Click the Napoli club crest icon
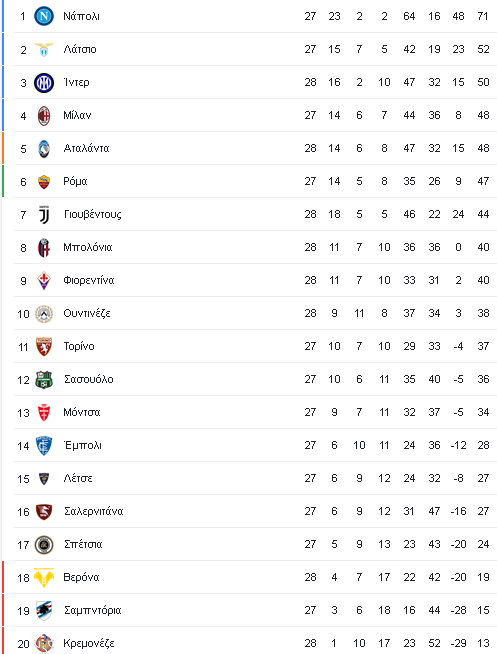 pyautogui.click(x=44, y=16)
